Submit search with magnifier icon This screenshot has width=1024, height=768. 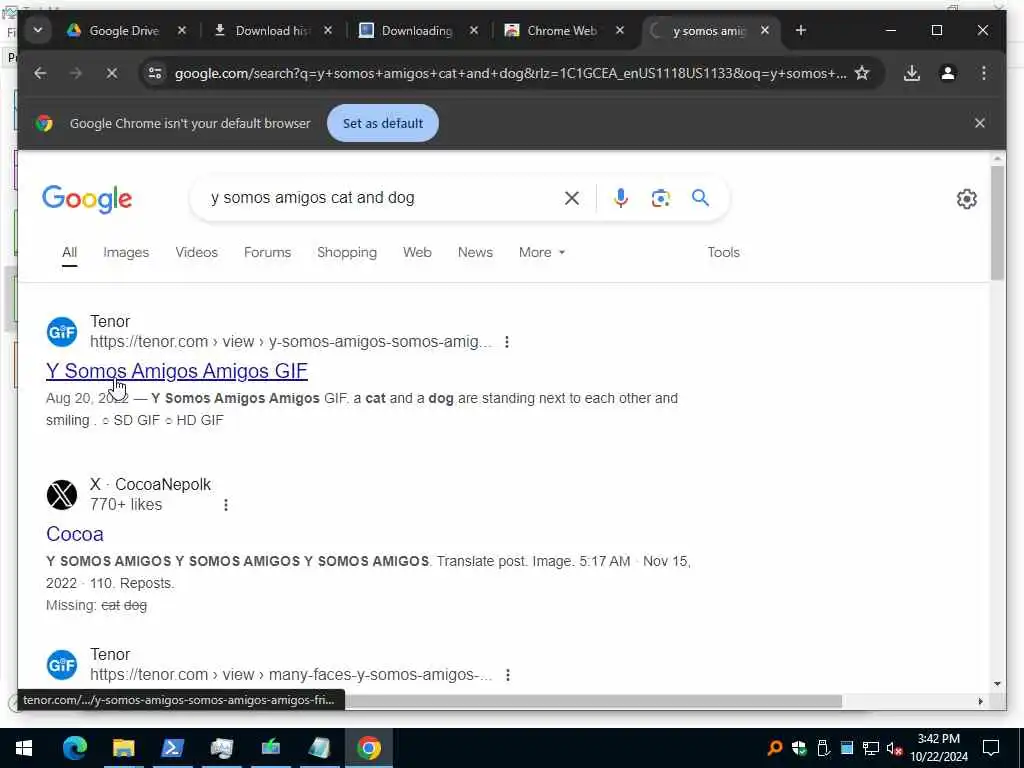tap(700, 198)
